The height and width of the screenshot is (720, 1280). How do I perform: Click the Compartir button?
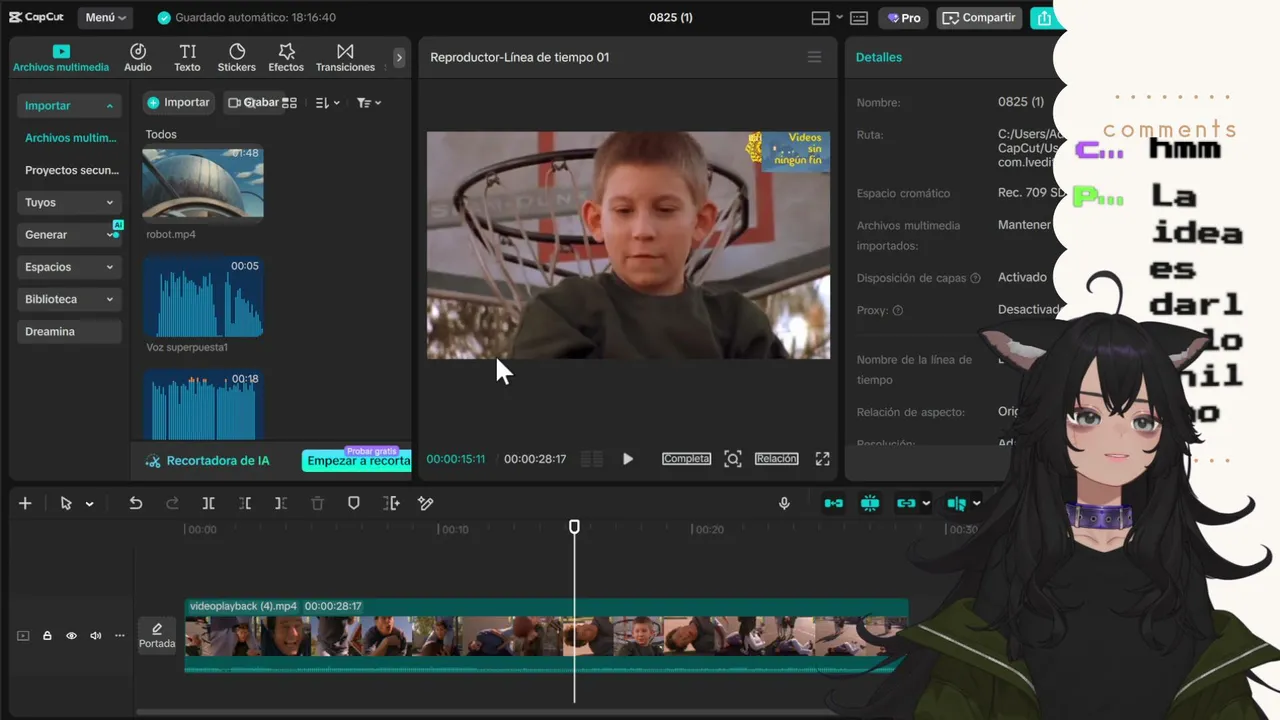click(x=979, y=18)
